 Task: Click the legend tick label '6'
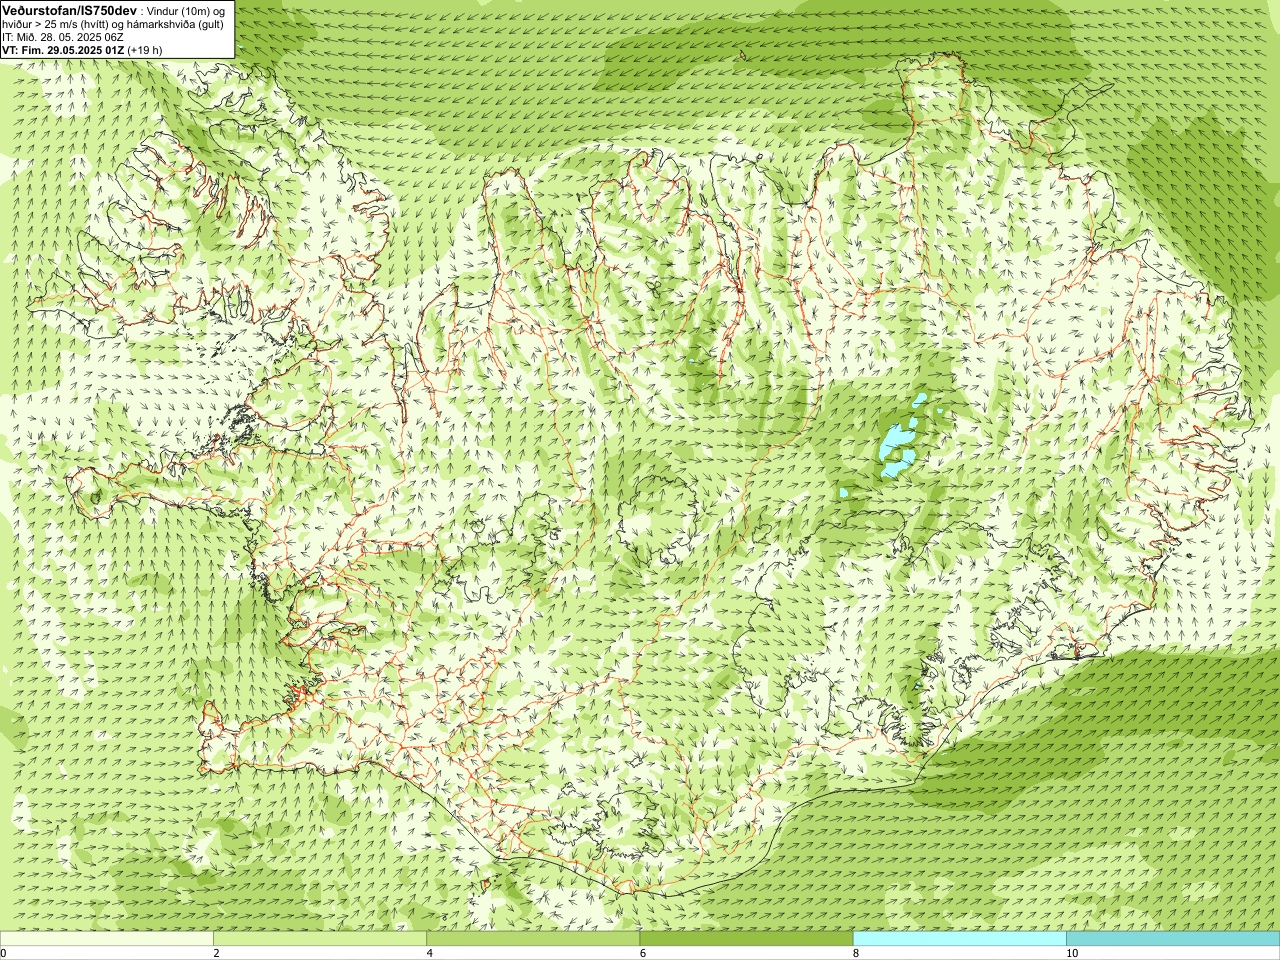point(643,954)
